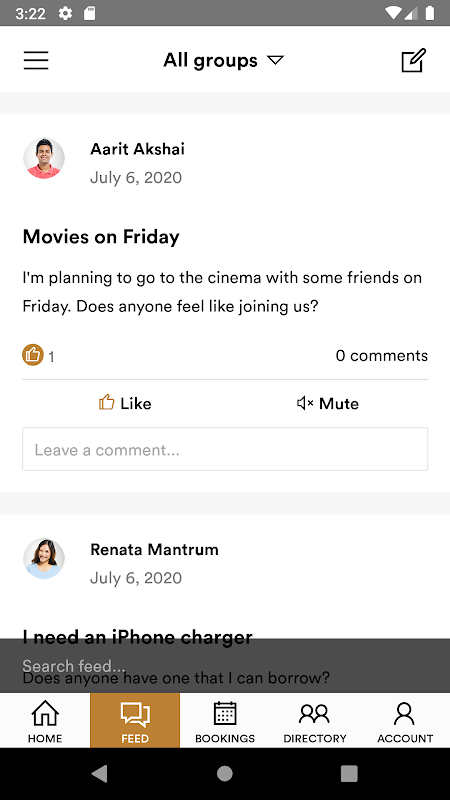Go to the Home tab

pos(45,720)
